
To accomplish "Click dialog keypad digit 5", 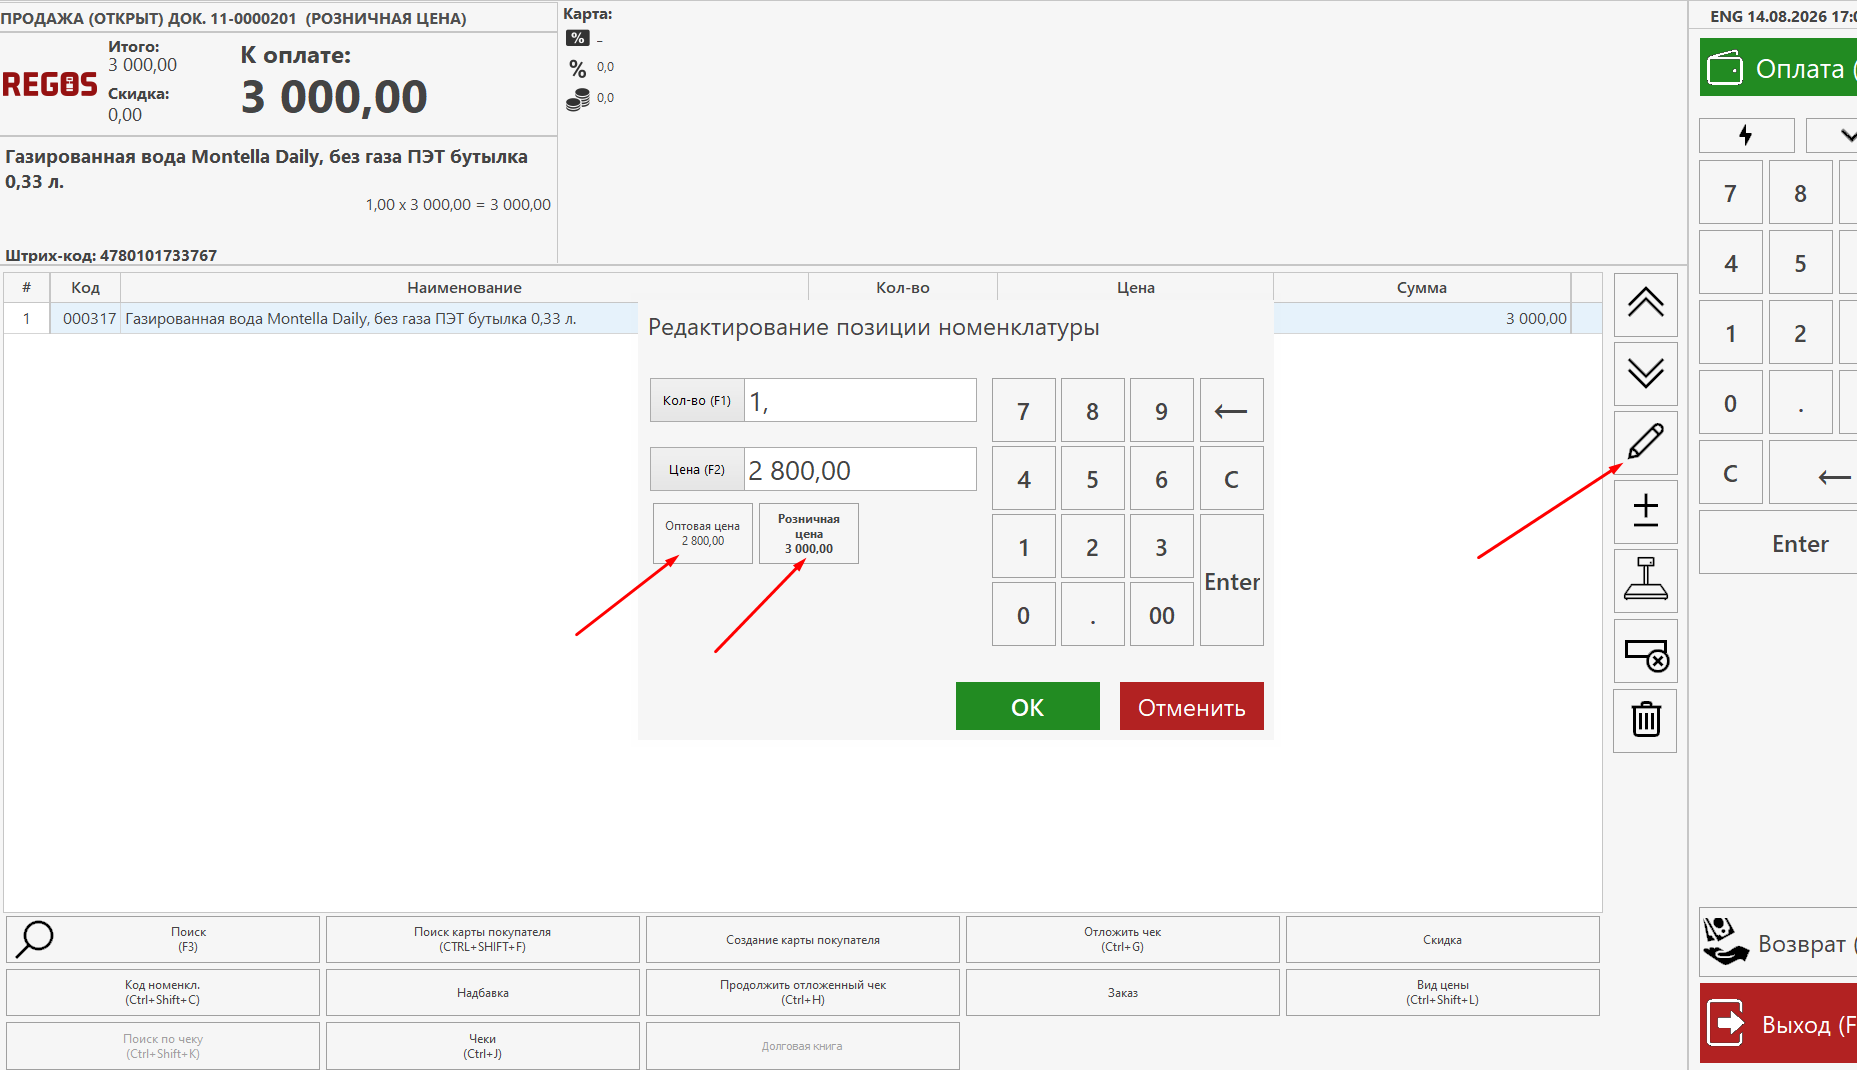I will pos(1092,478).
